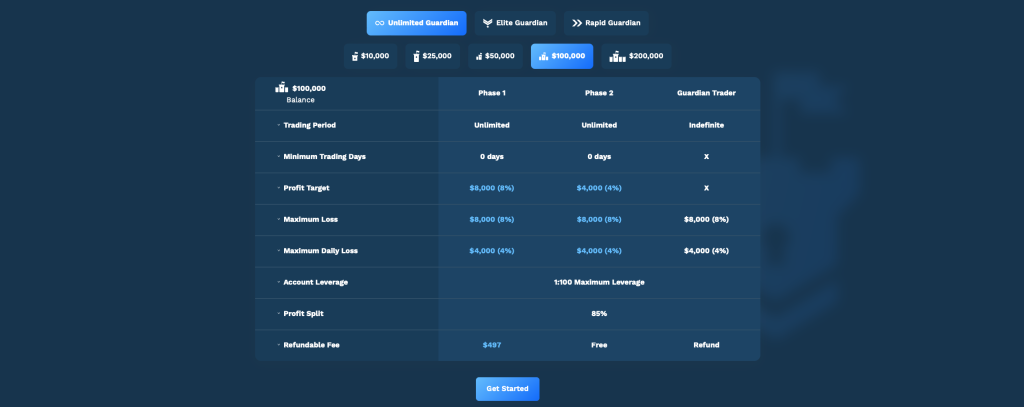Expand the Profit Target row details
This screenshot has width=1024, height=407.
click(x=278, y=188)
